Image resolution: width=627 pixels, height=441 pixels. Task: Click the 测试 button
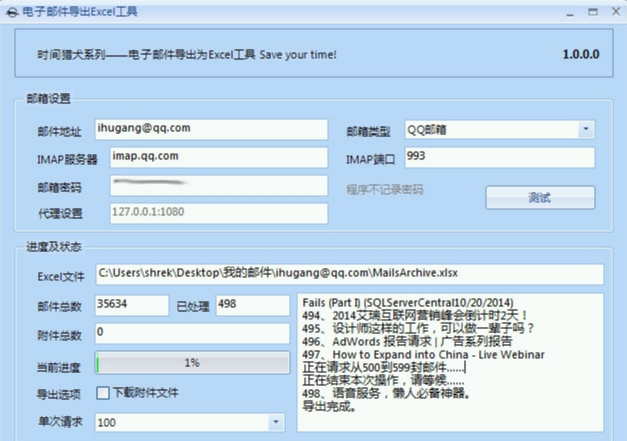(540, 197)
